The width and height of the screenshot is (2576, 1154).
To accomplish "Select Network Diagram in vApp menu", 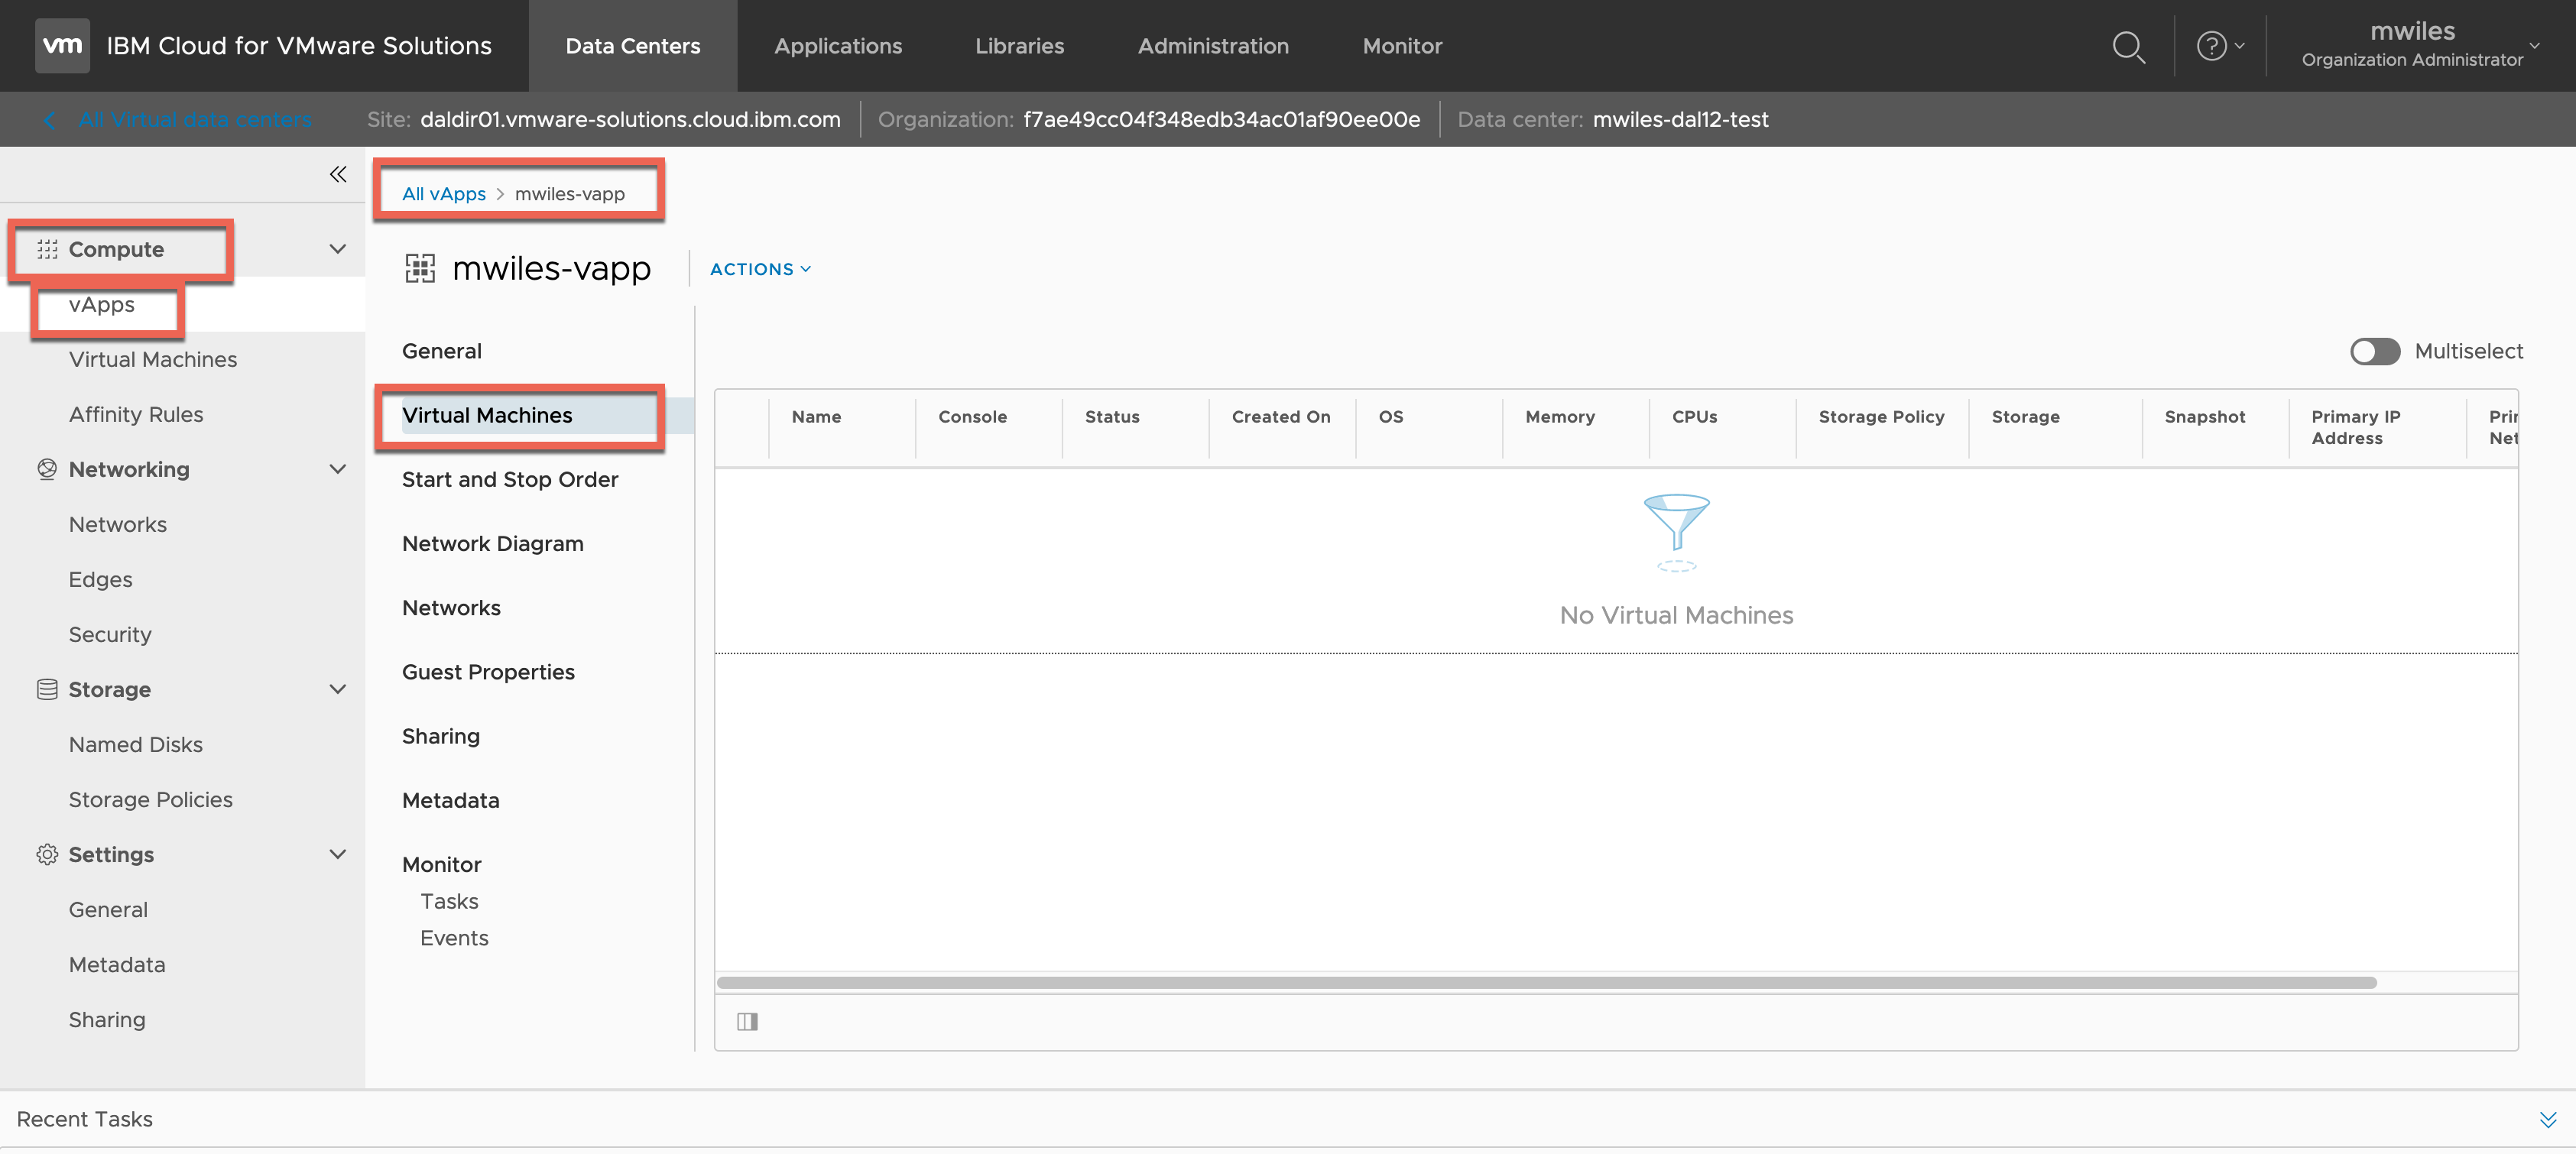I will click(492, 543).
